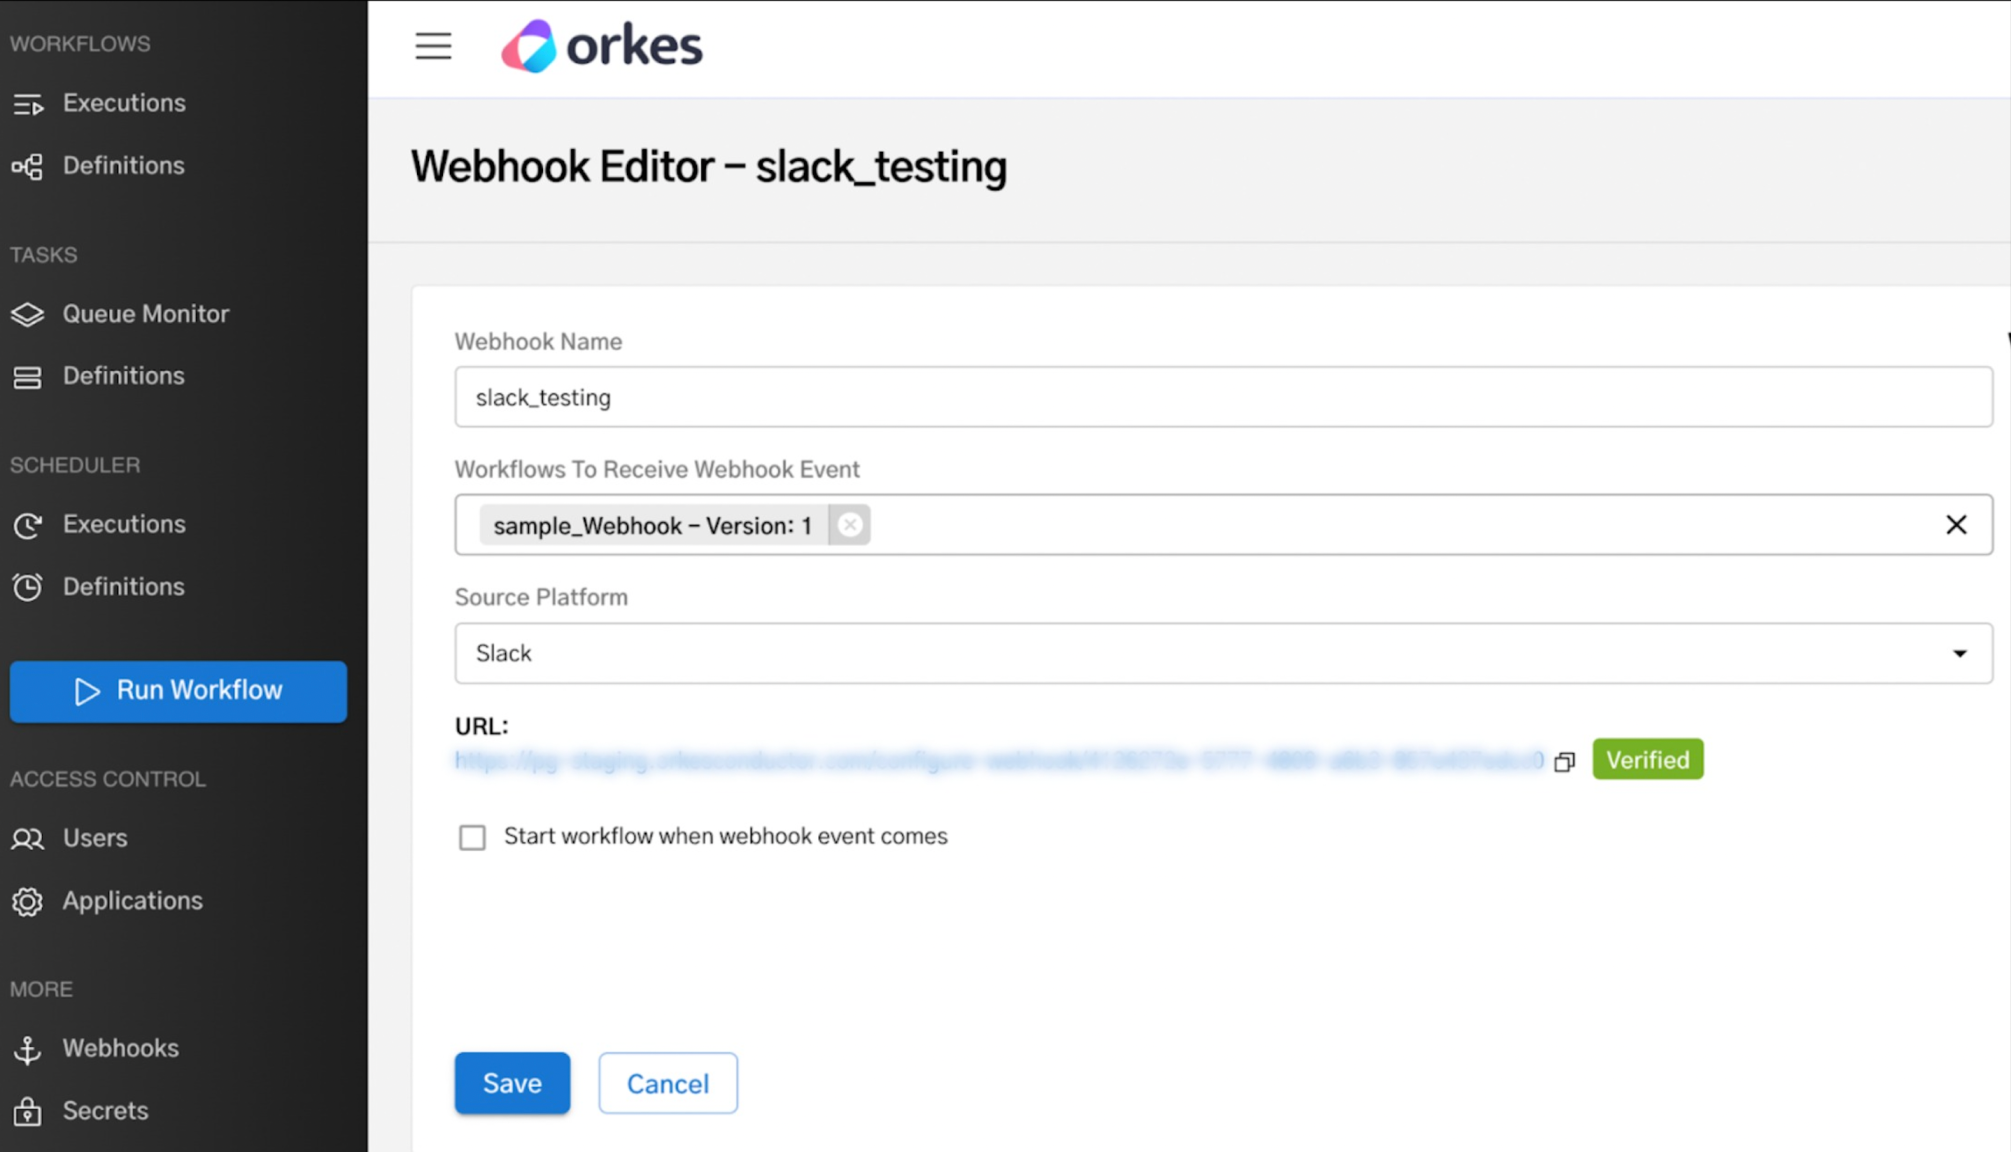This screenshot has height=1152, width=2011.
Task: Click the Verified status badge
Action: (1647, 759)
